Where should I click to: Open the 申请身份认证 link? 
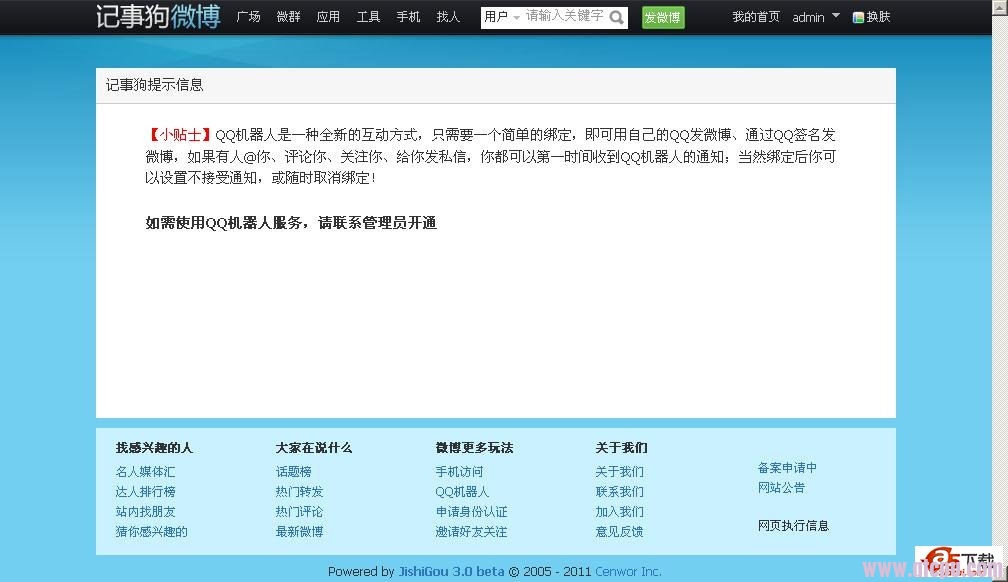click(471, 511)
